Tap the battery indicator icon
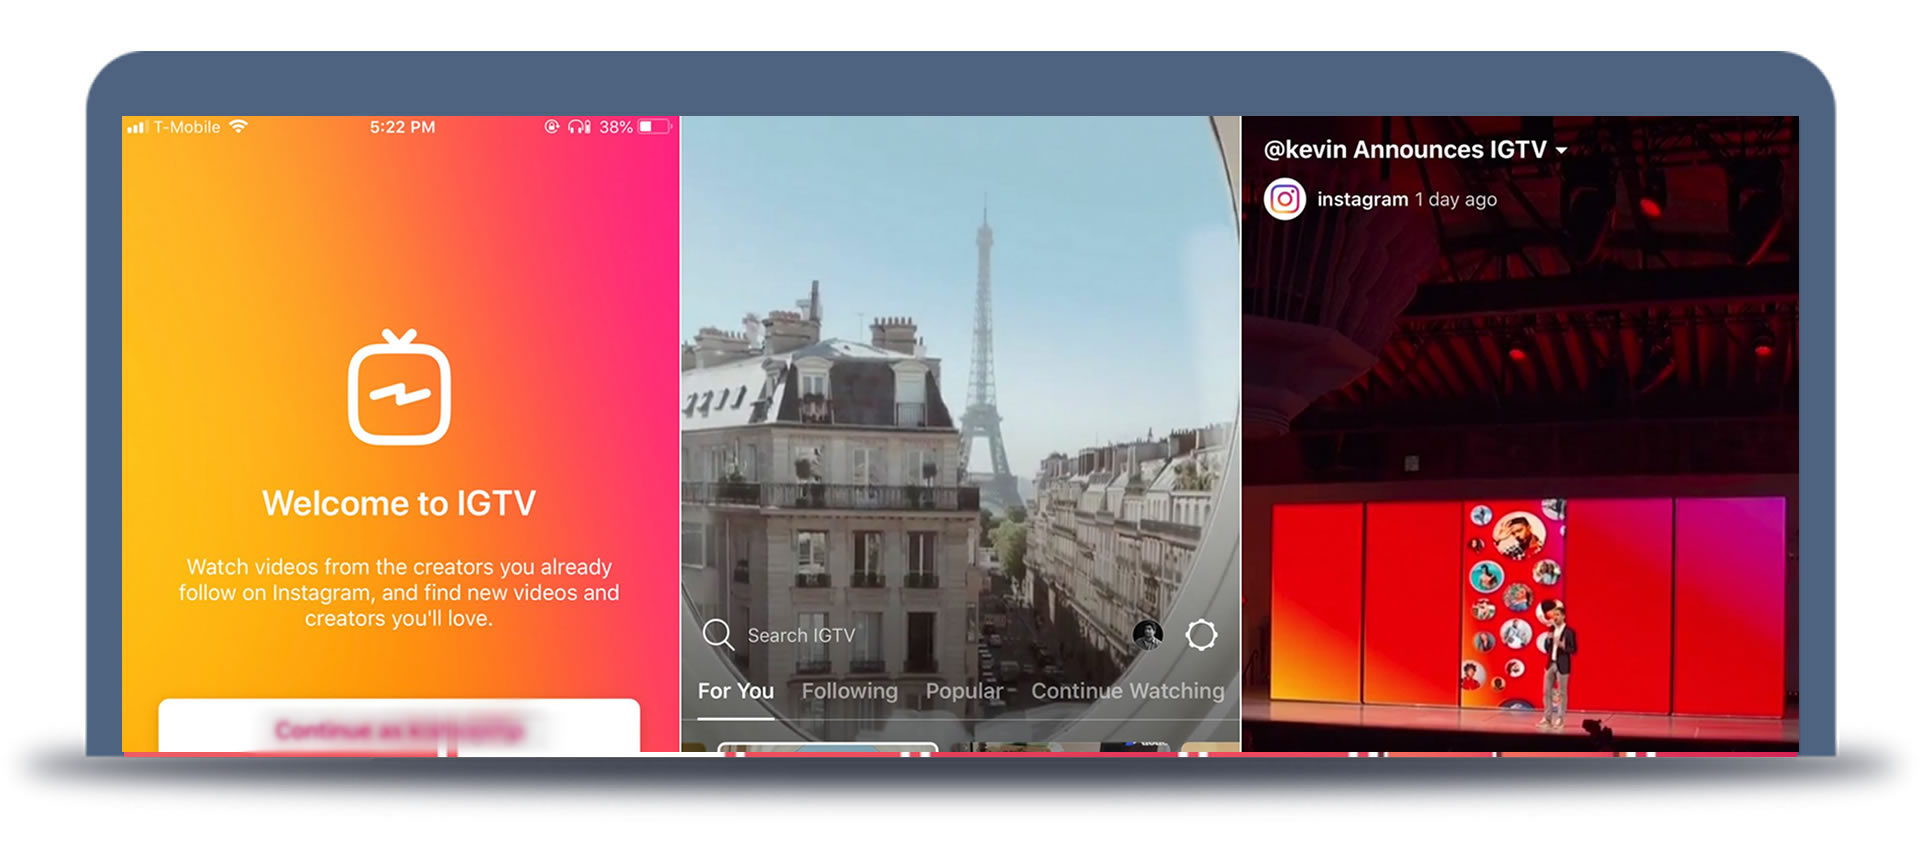Viewport: 1920px width, 865px height. [654, 127]
